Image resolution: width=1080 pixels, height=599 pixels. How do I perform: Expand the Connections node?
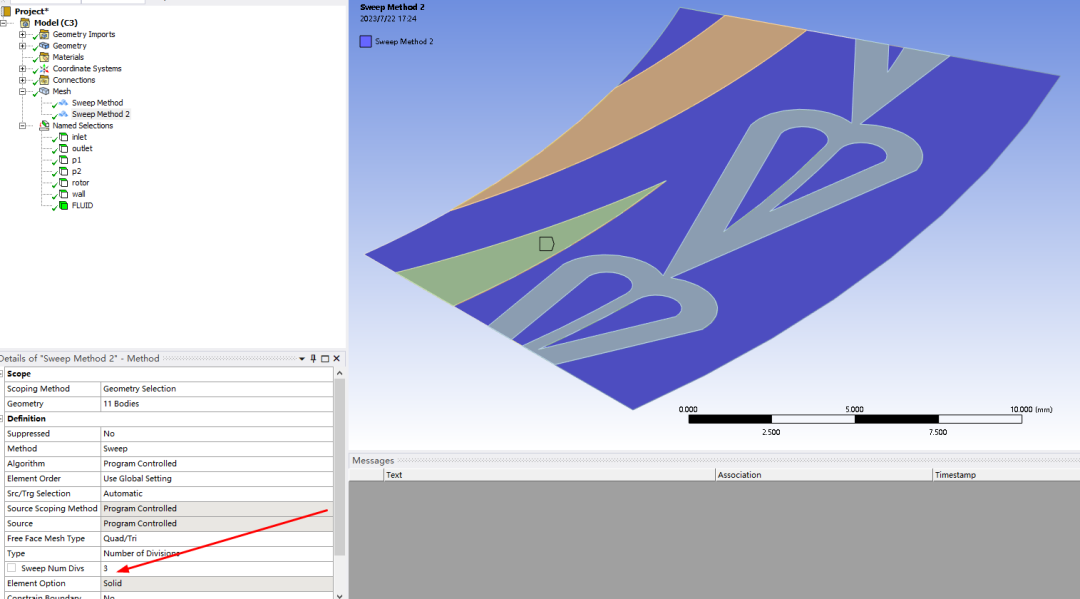(x=22, y=80)
